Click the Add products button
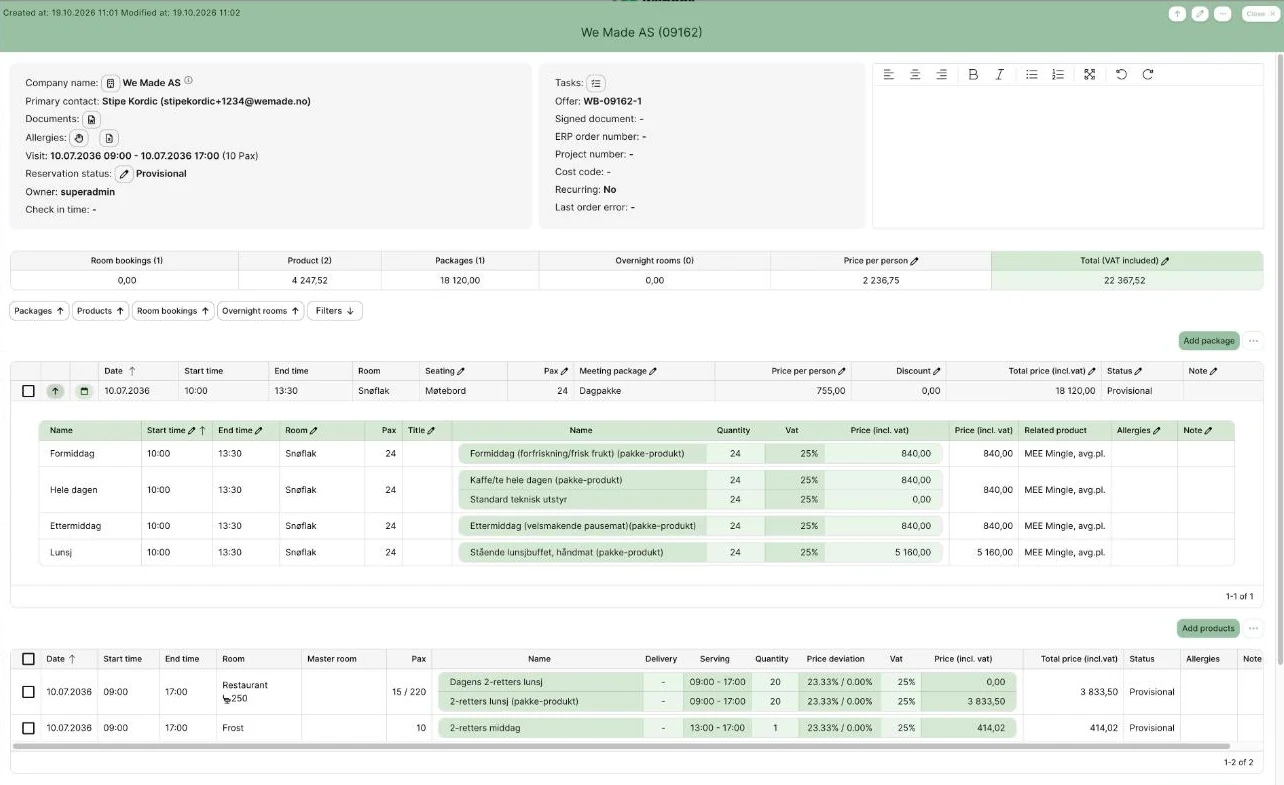1284x785 pixels. pyautogui.click(x=1208, y=629)
